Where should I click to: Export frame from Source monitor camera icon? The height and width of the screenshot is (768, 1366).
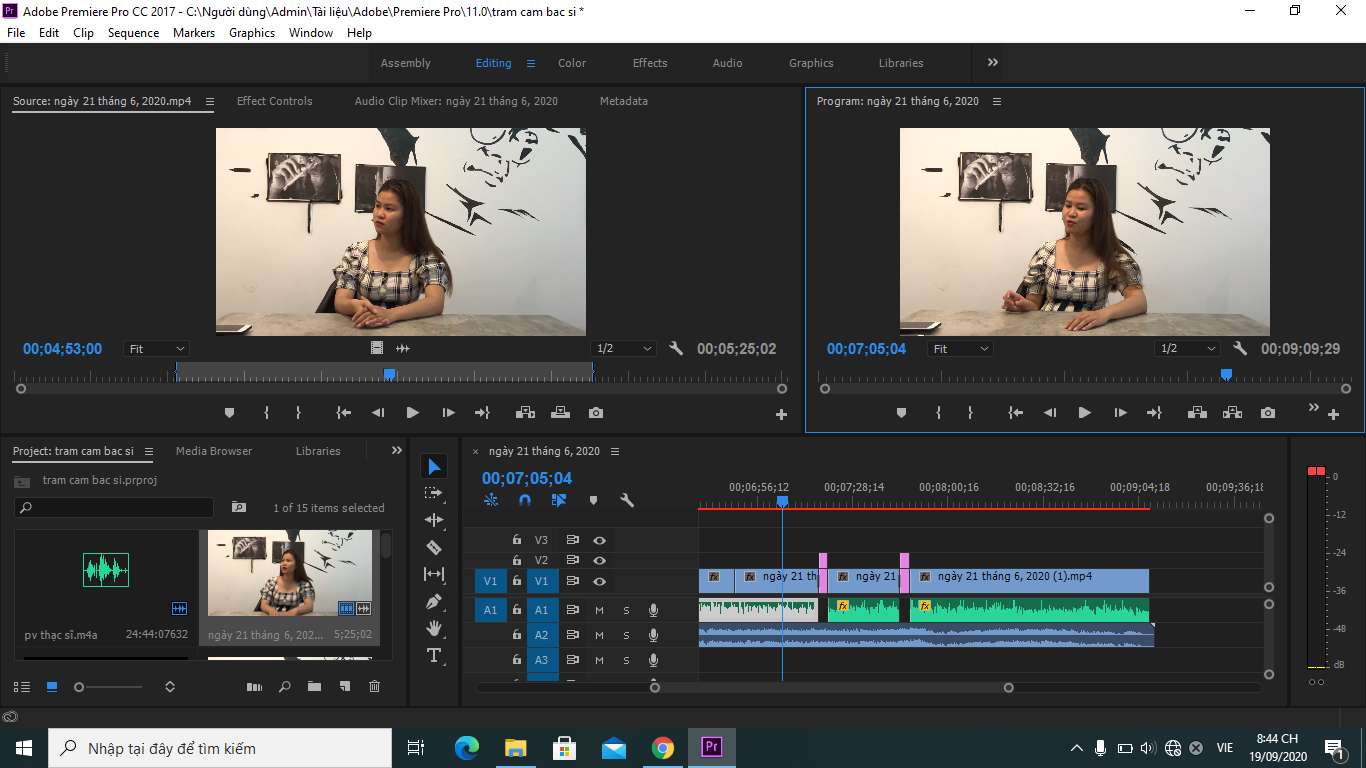coord(596,413)
